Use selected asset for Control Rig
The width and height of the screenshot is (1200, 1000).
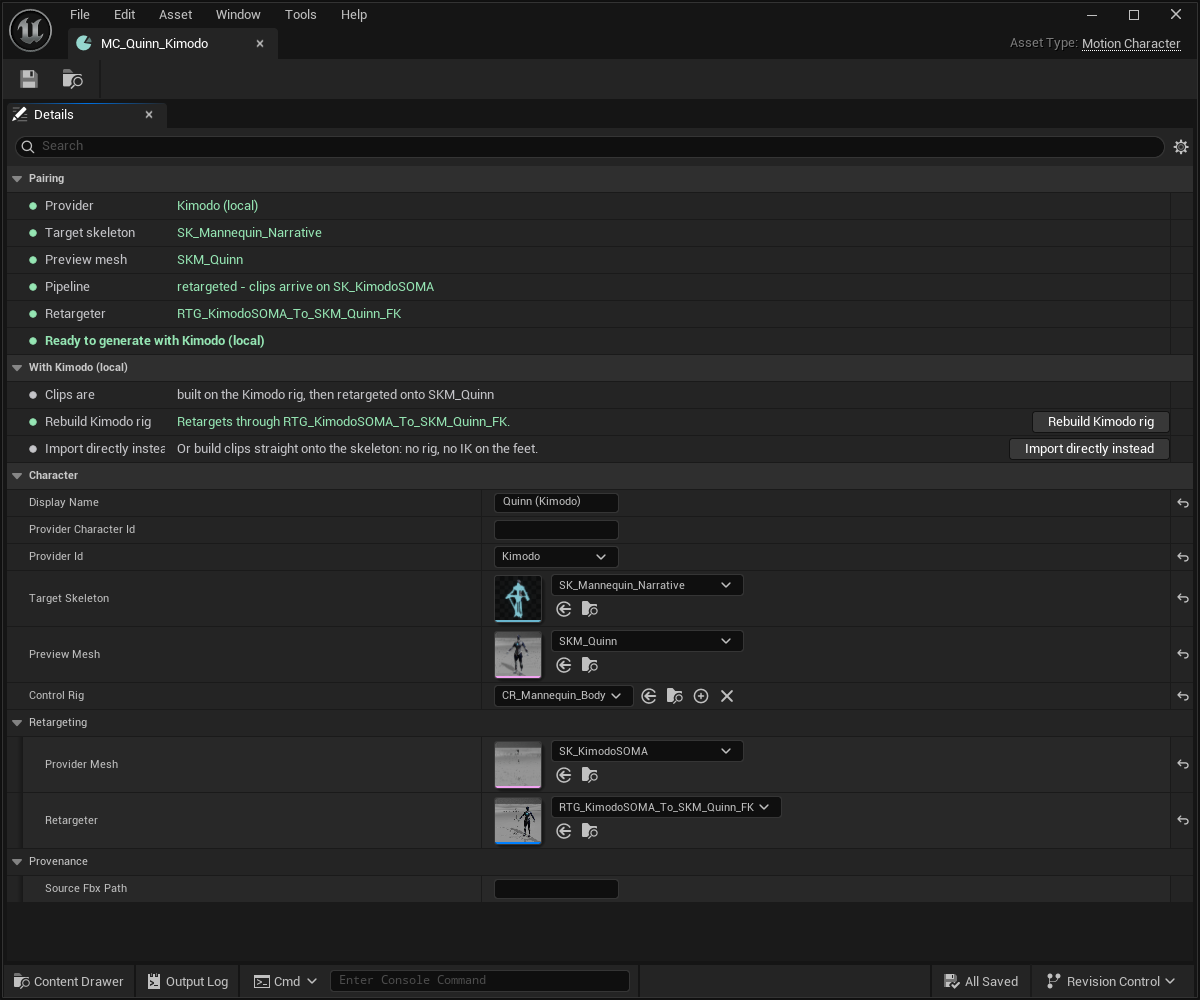point(649,696)
